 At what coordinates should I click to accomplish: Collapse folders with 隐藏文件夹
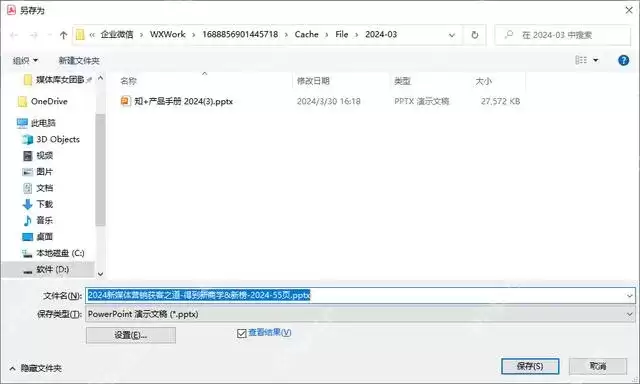pyautogui.click(x=36, y=368)
